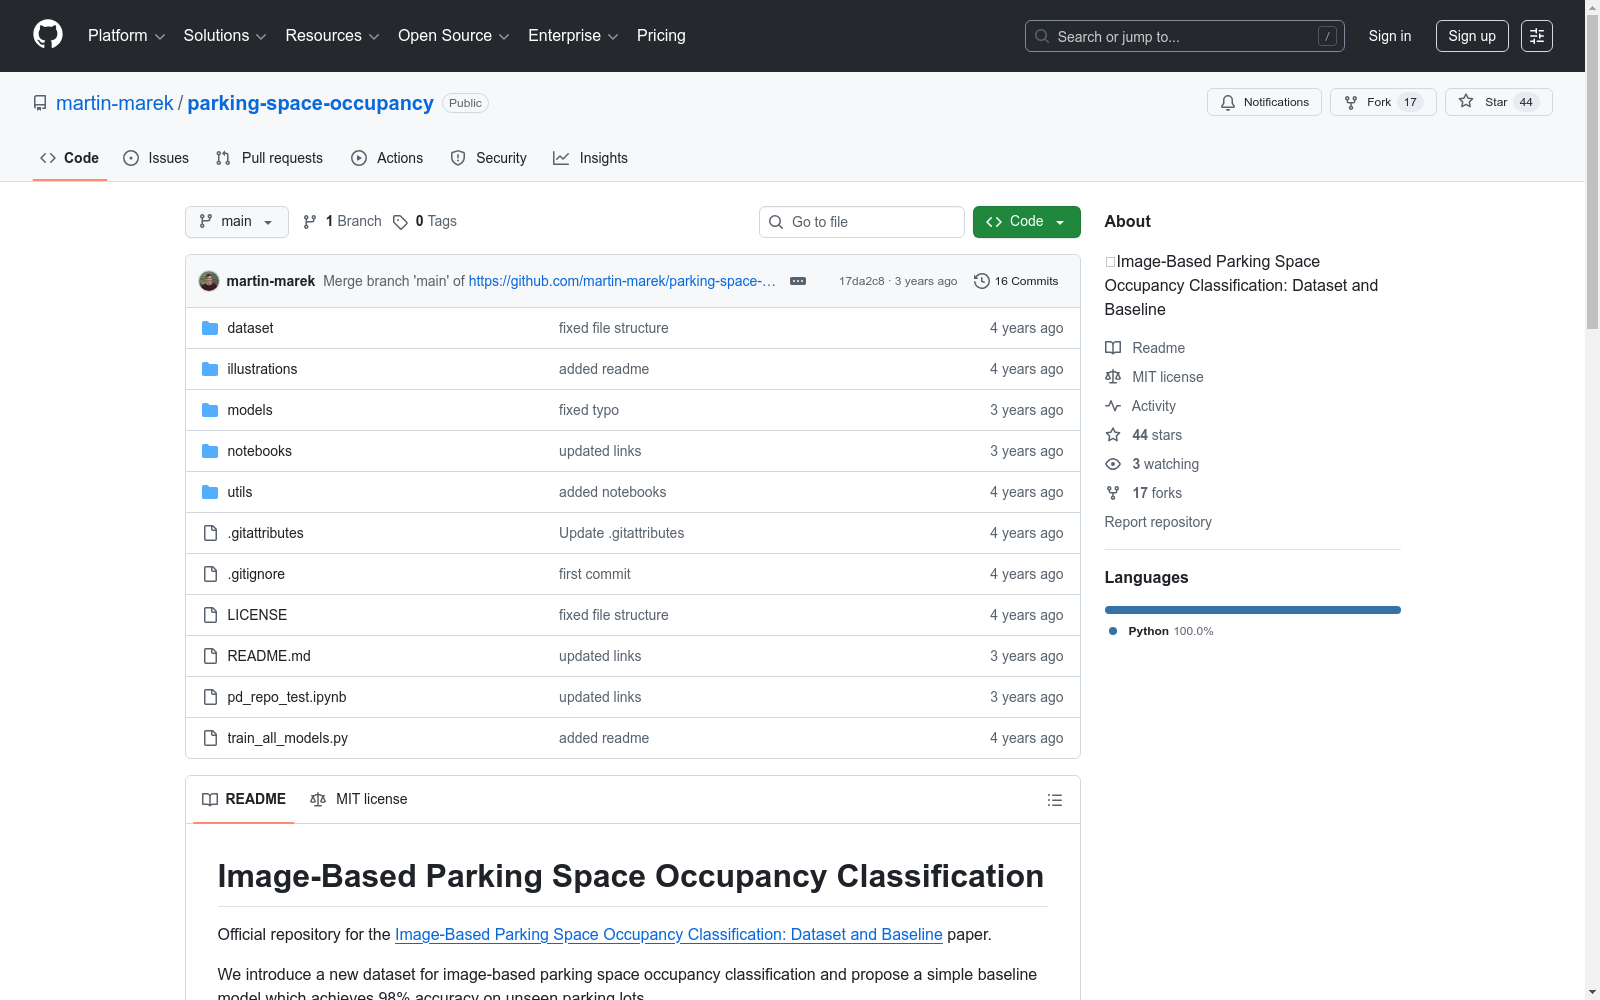Expand the commit message ellipsis icon
This screenshot has height=1000, width=1600.
[x=798, y=281]
